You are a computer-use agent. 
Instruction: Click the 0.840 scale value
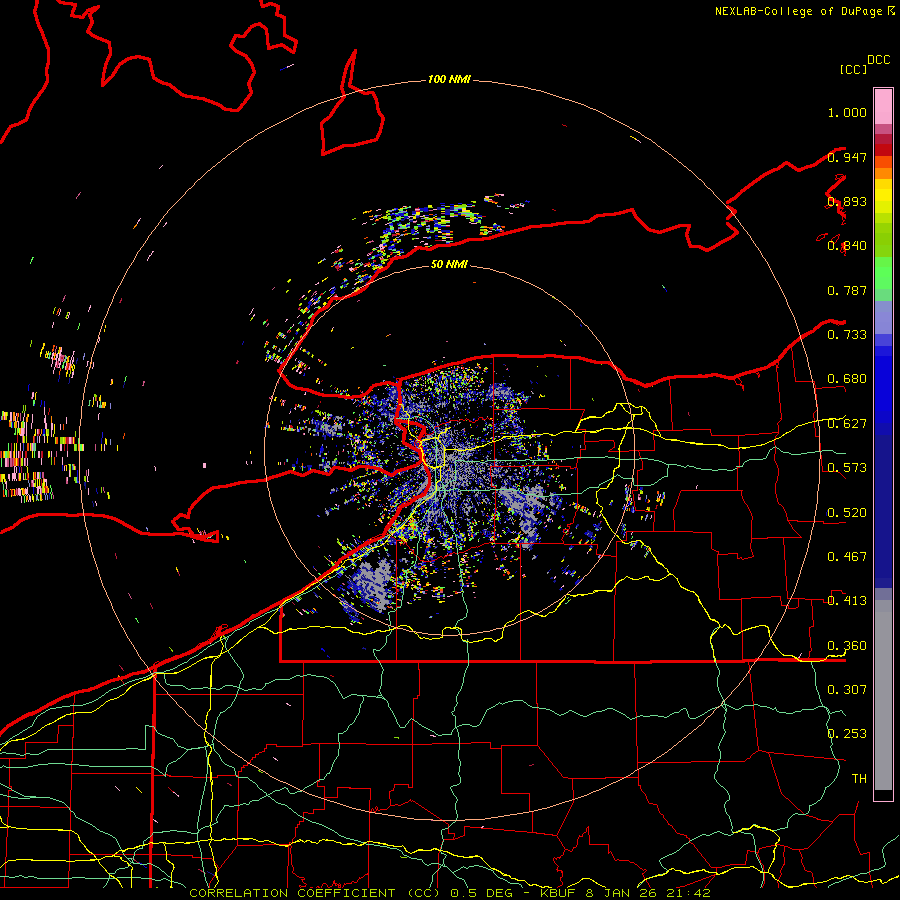pyautogui.click(x=847, y=246)
